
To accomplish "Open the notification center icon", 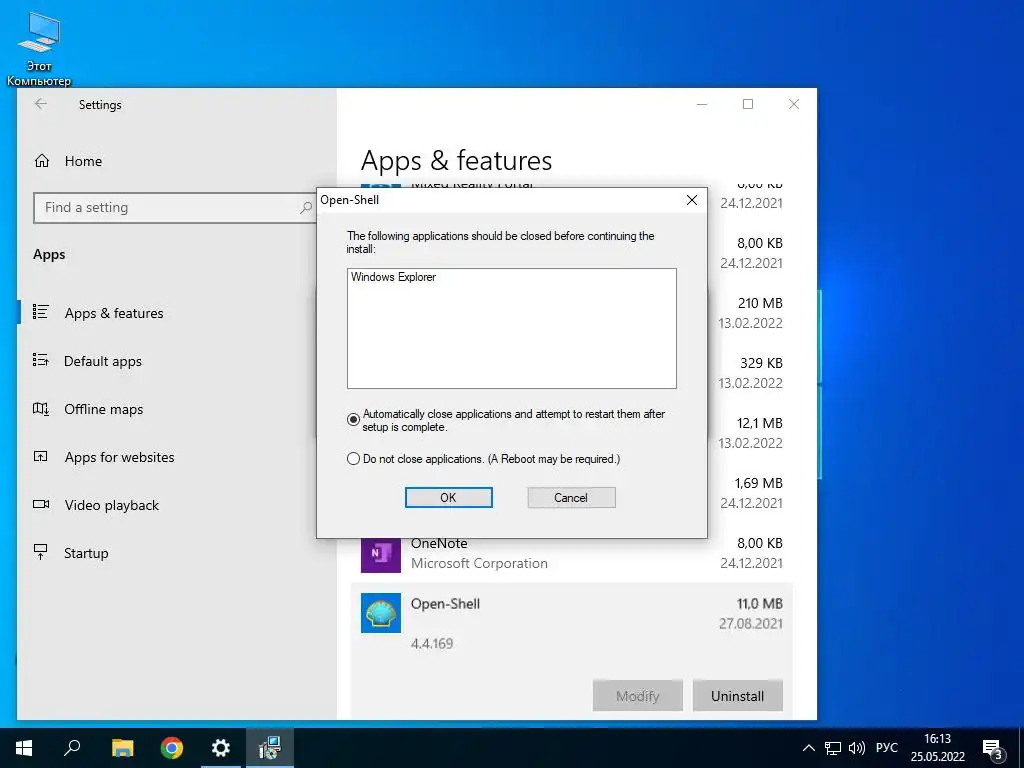I will pos(993,748).
